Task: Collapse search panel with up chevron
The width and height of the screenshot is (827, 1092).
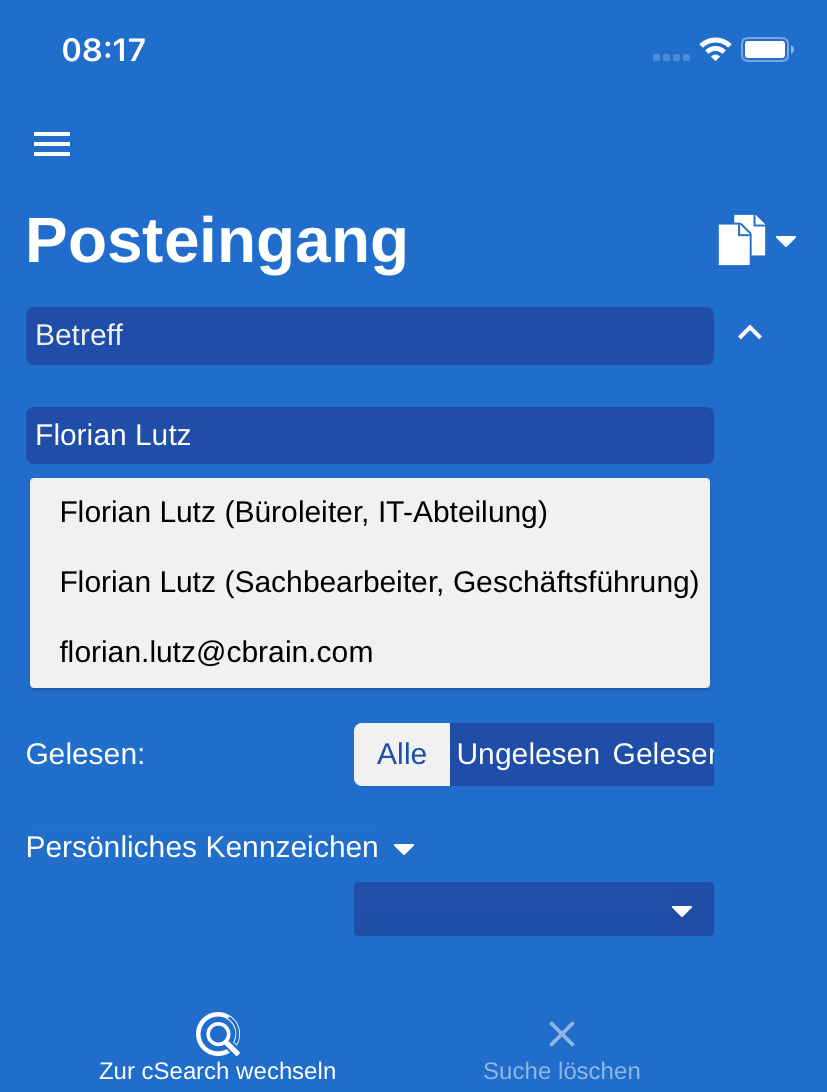Action: (750, 334)
